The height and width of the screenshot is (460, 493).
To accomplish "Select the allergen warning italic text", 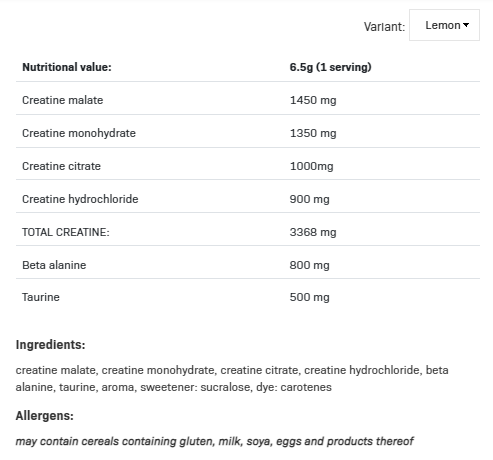I will (x=215, y=441).
